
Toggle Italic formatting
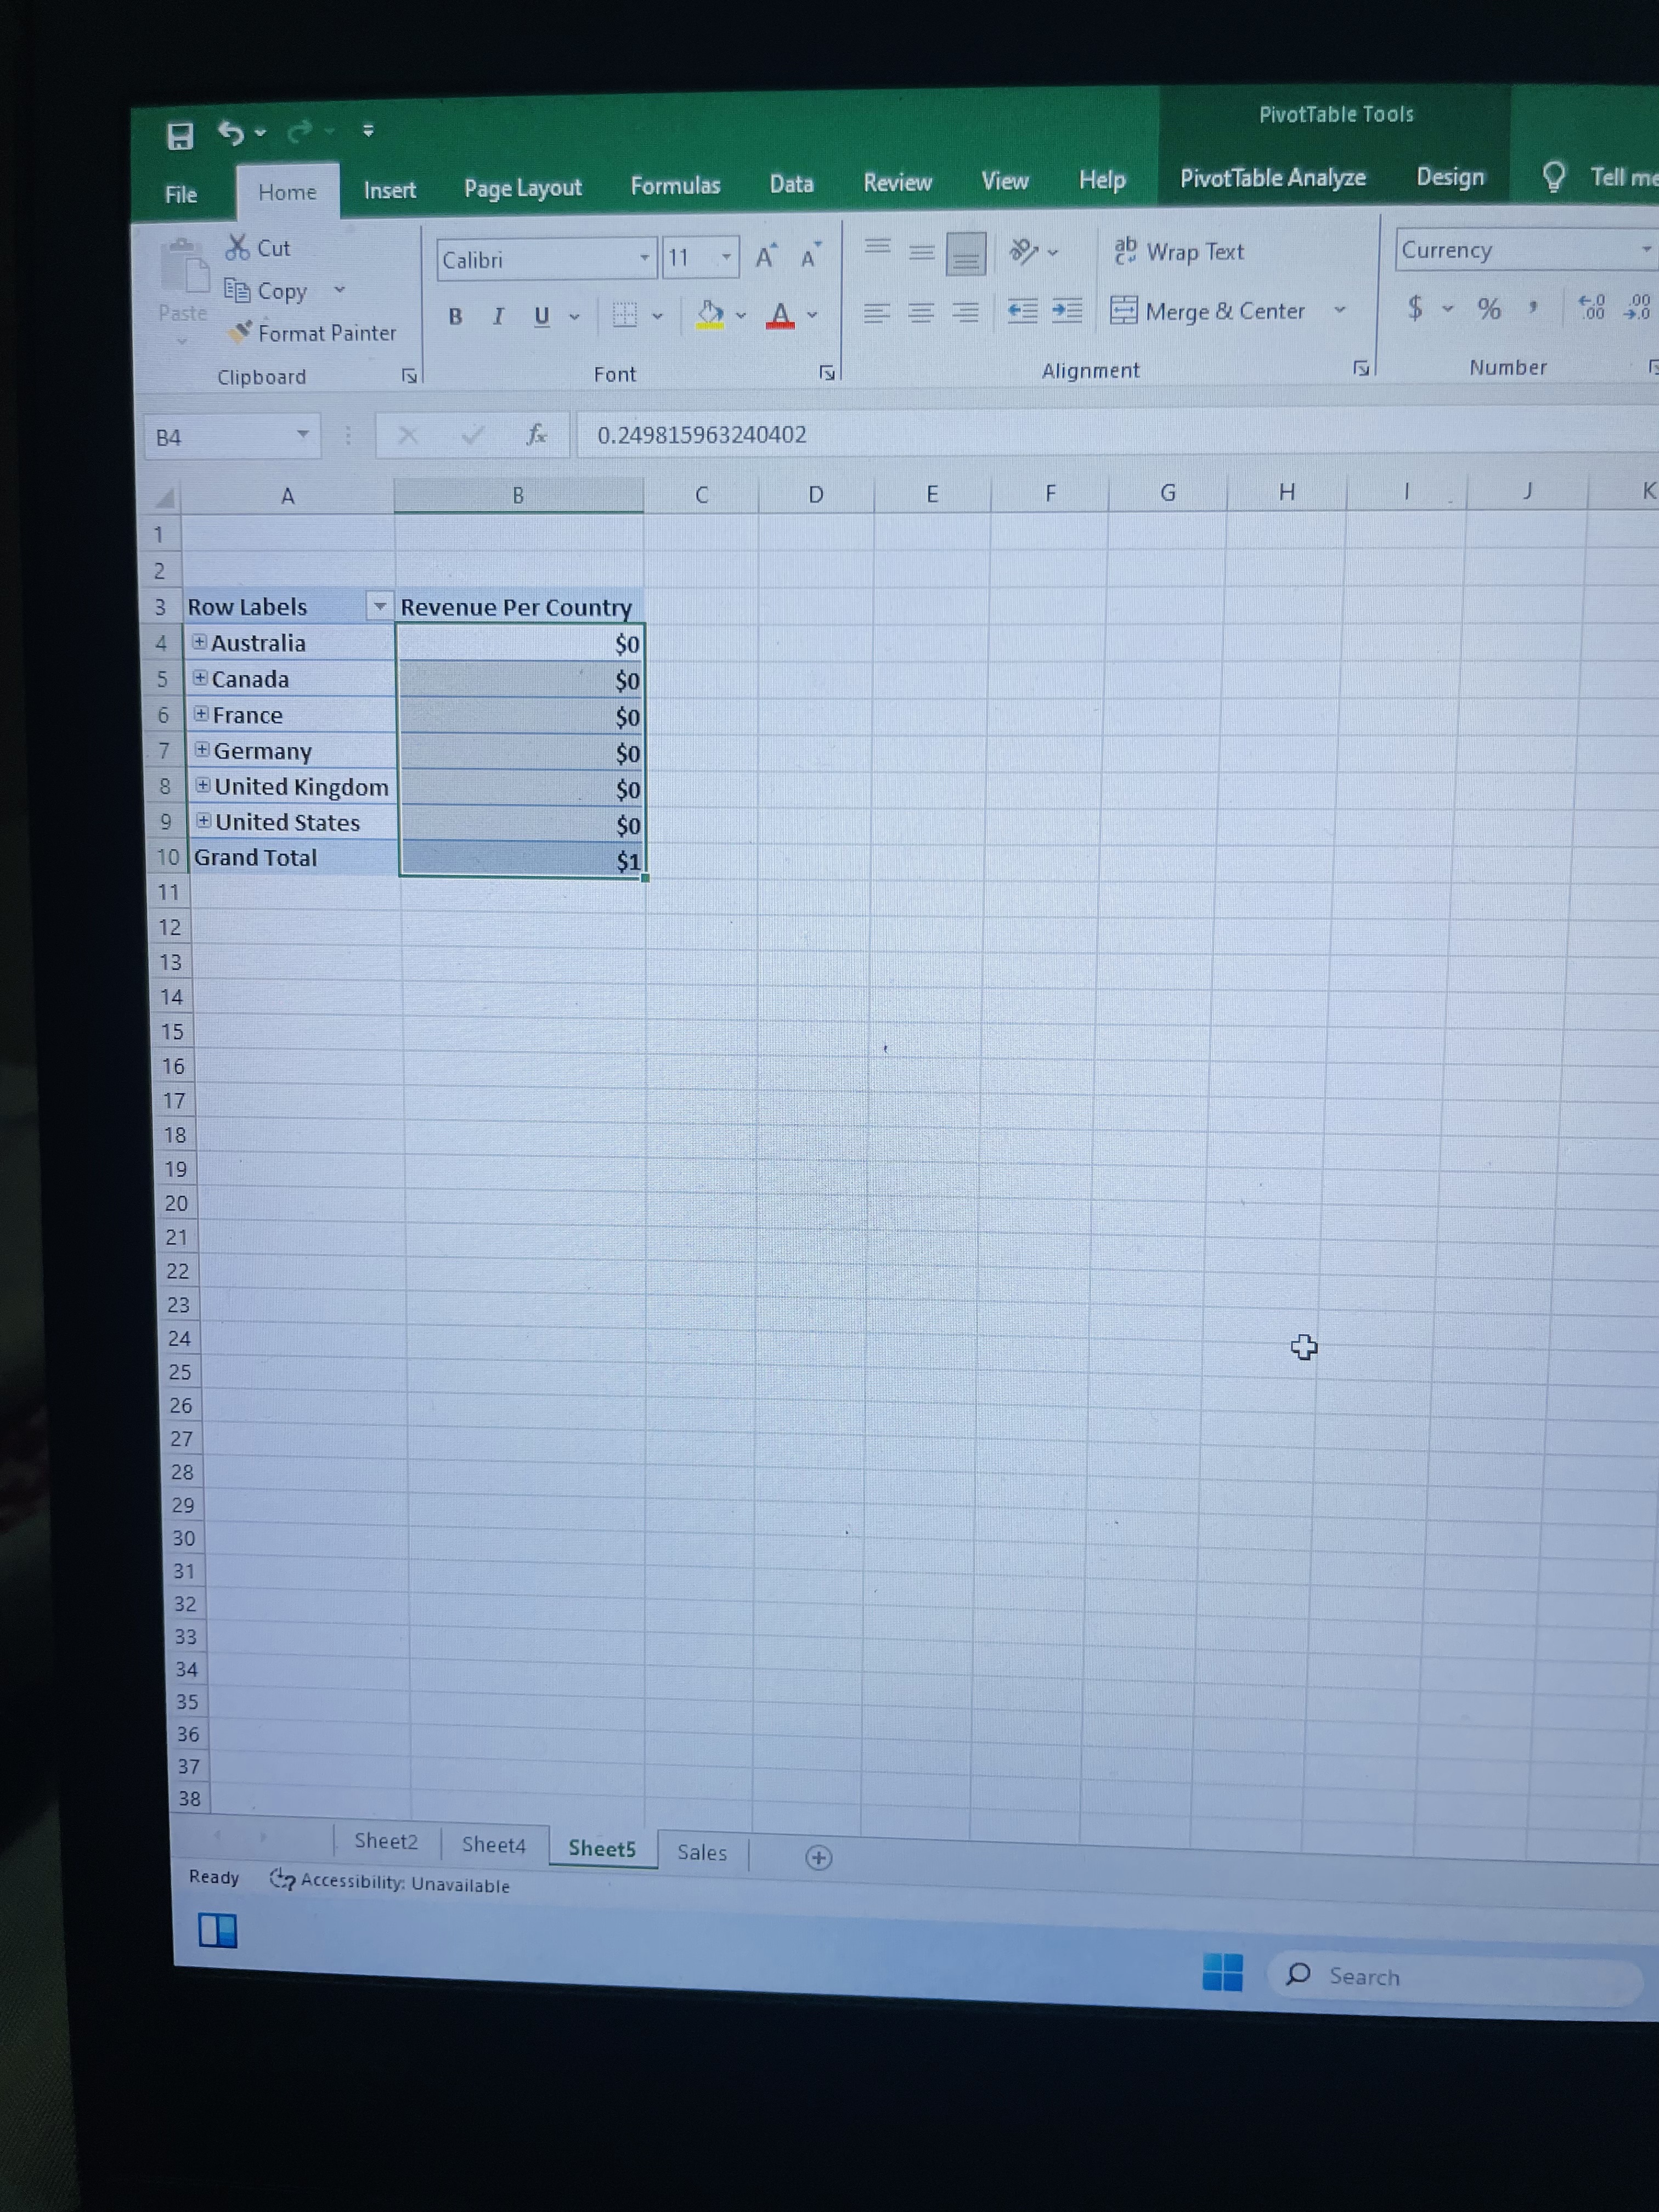pyautogui.click(x=497, y=316)
